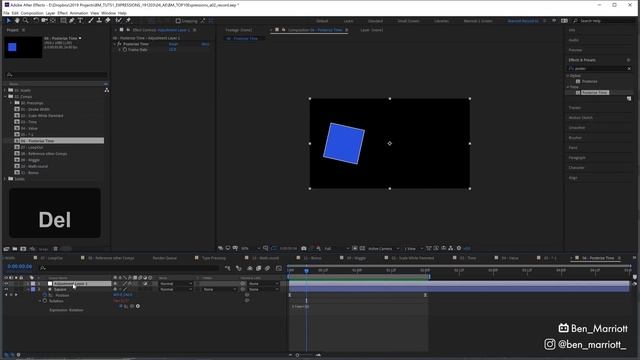Enable the Snapping checkbox
Screen dimensions: 640x360
[178, 21]
